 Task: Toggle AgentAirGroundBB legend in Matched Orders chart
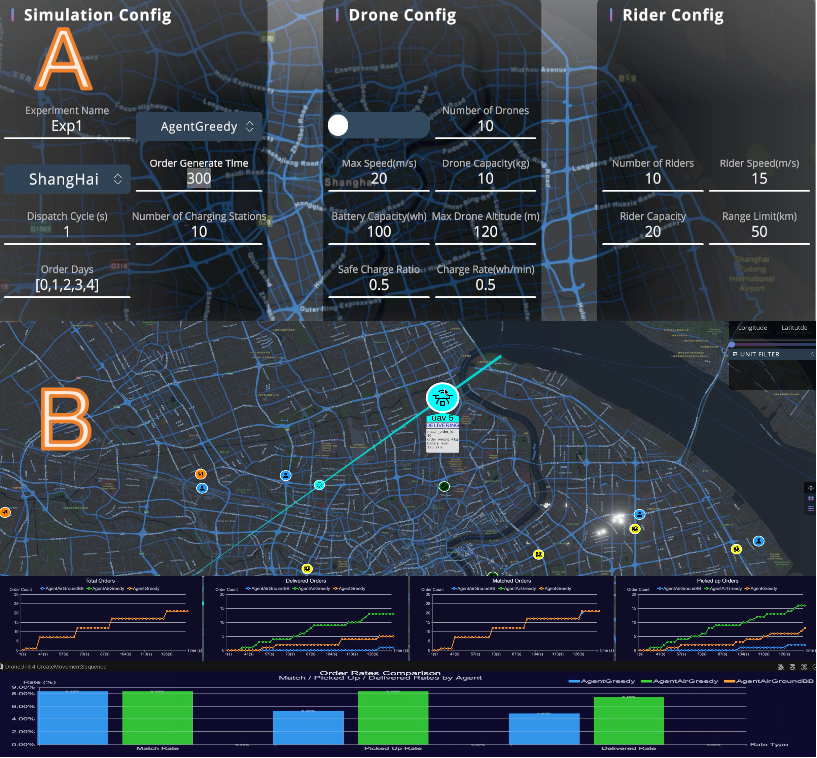pos(474,589)
